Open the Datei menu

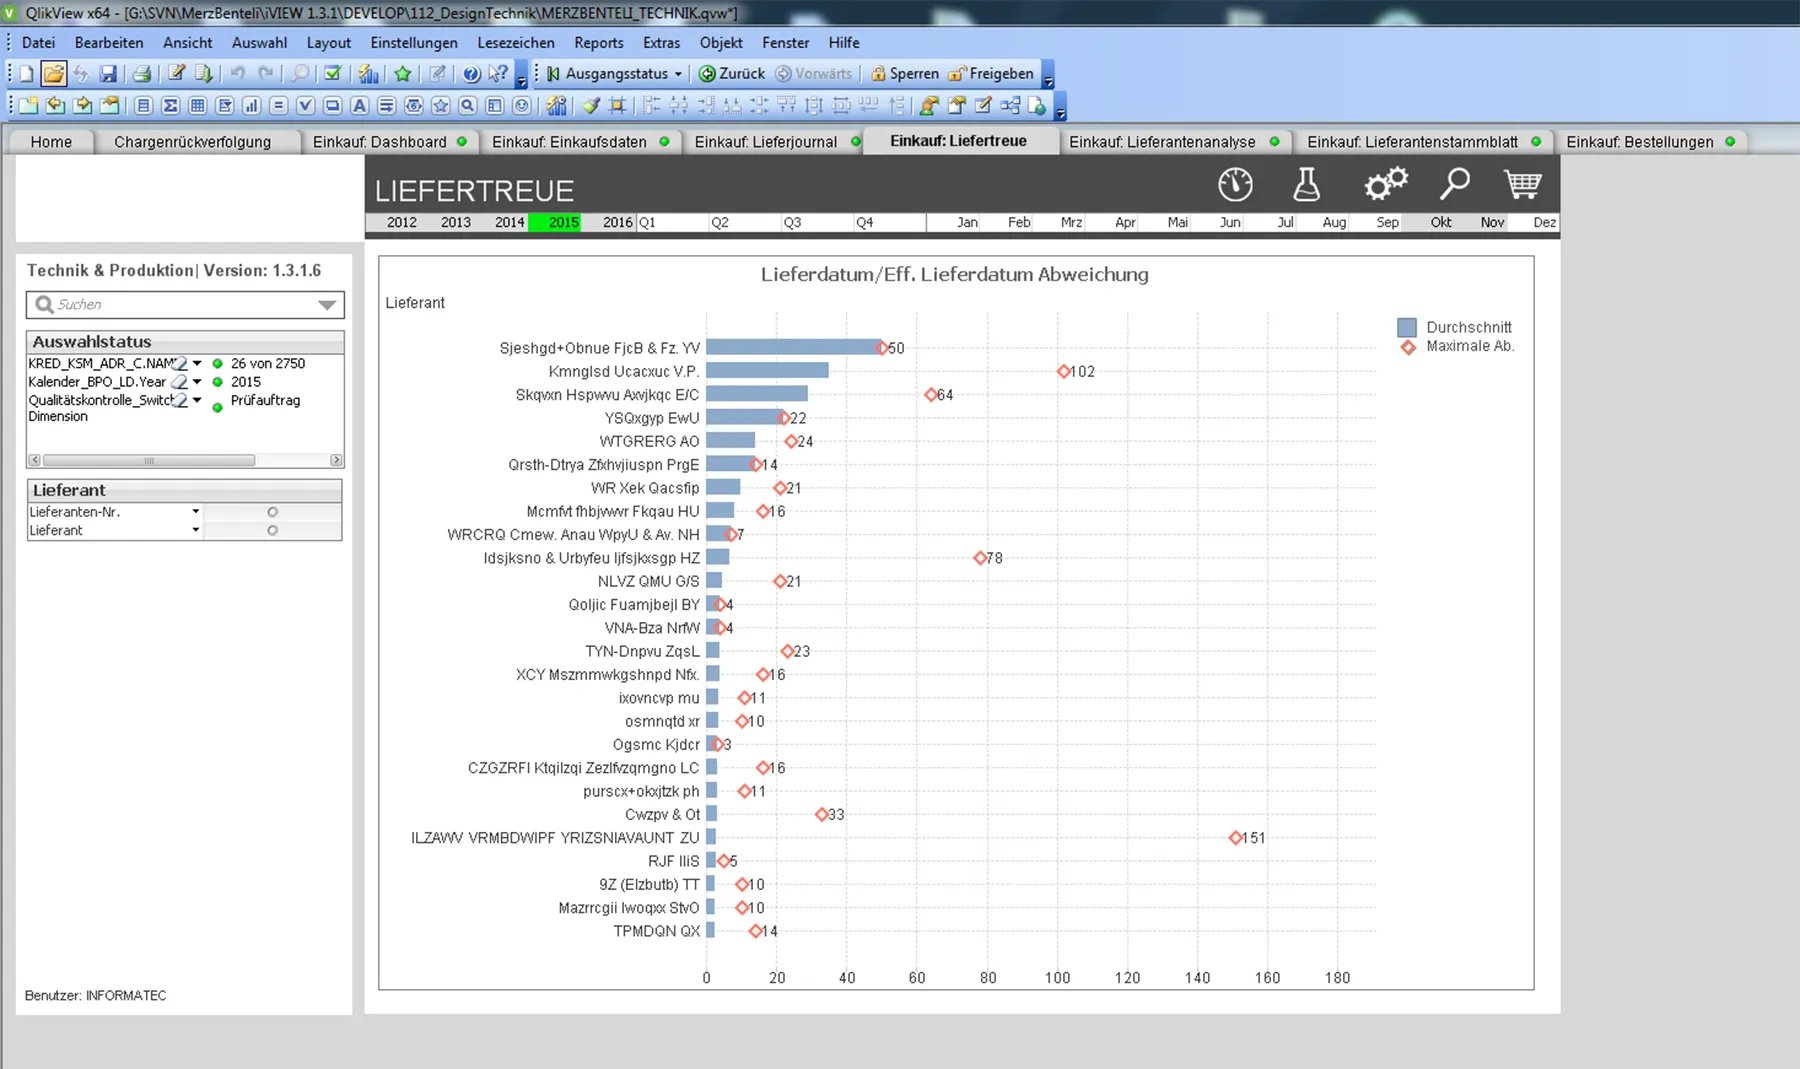tap(38, 43)
